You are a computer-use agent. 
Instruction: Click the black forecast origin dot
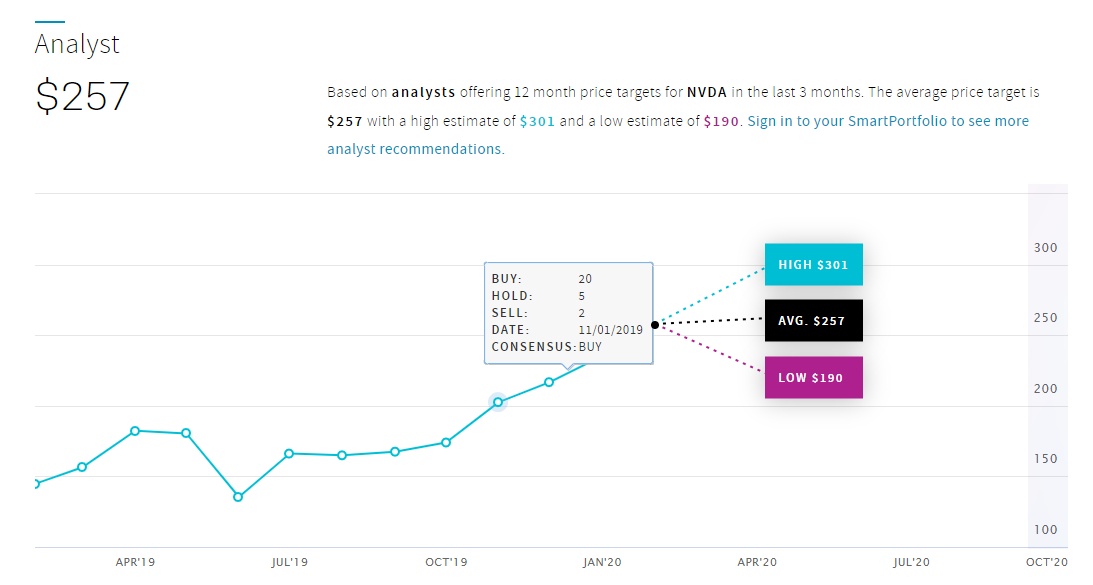[x=655, y=324]
